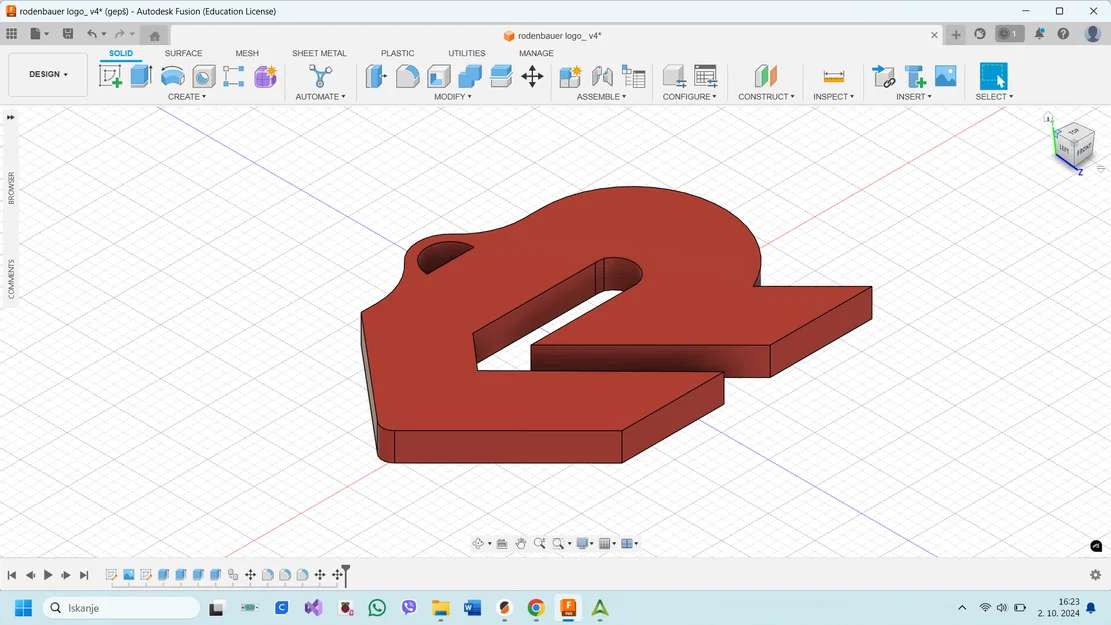The width and height of the screenshot is (1111, 625).
Task: Open Google Chrome from taskbar
Action: pyautogui.click(x=536, y=608)
